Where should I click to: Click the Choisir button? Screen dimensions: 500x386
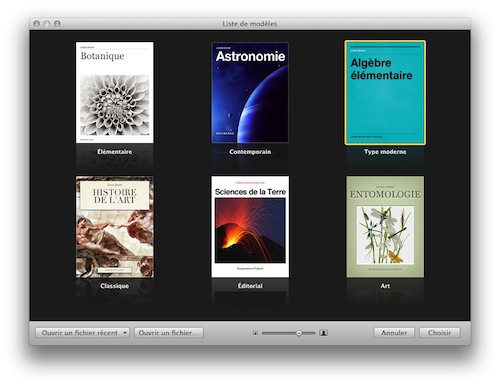click(x=439, y=333)
